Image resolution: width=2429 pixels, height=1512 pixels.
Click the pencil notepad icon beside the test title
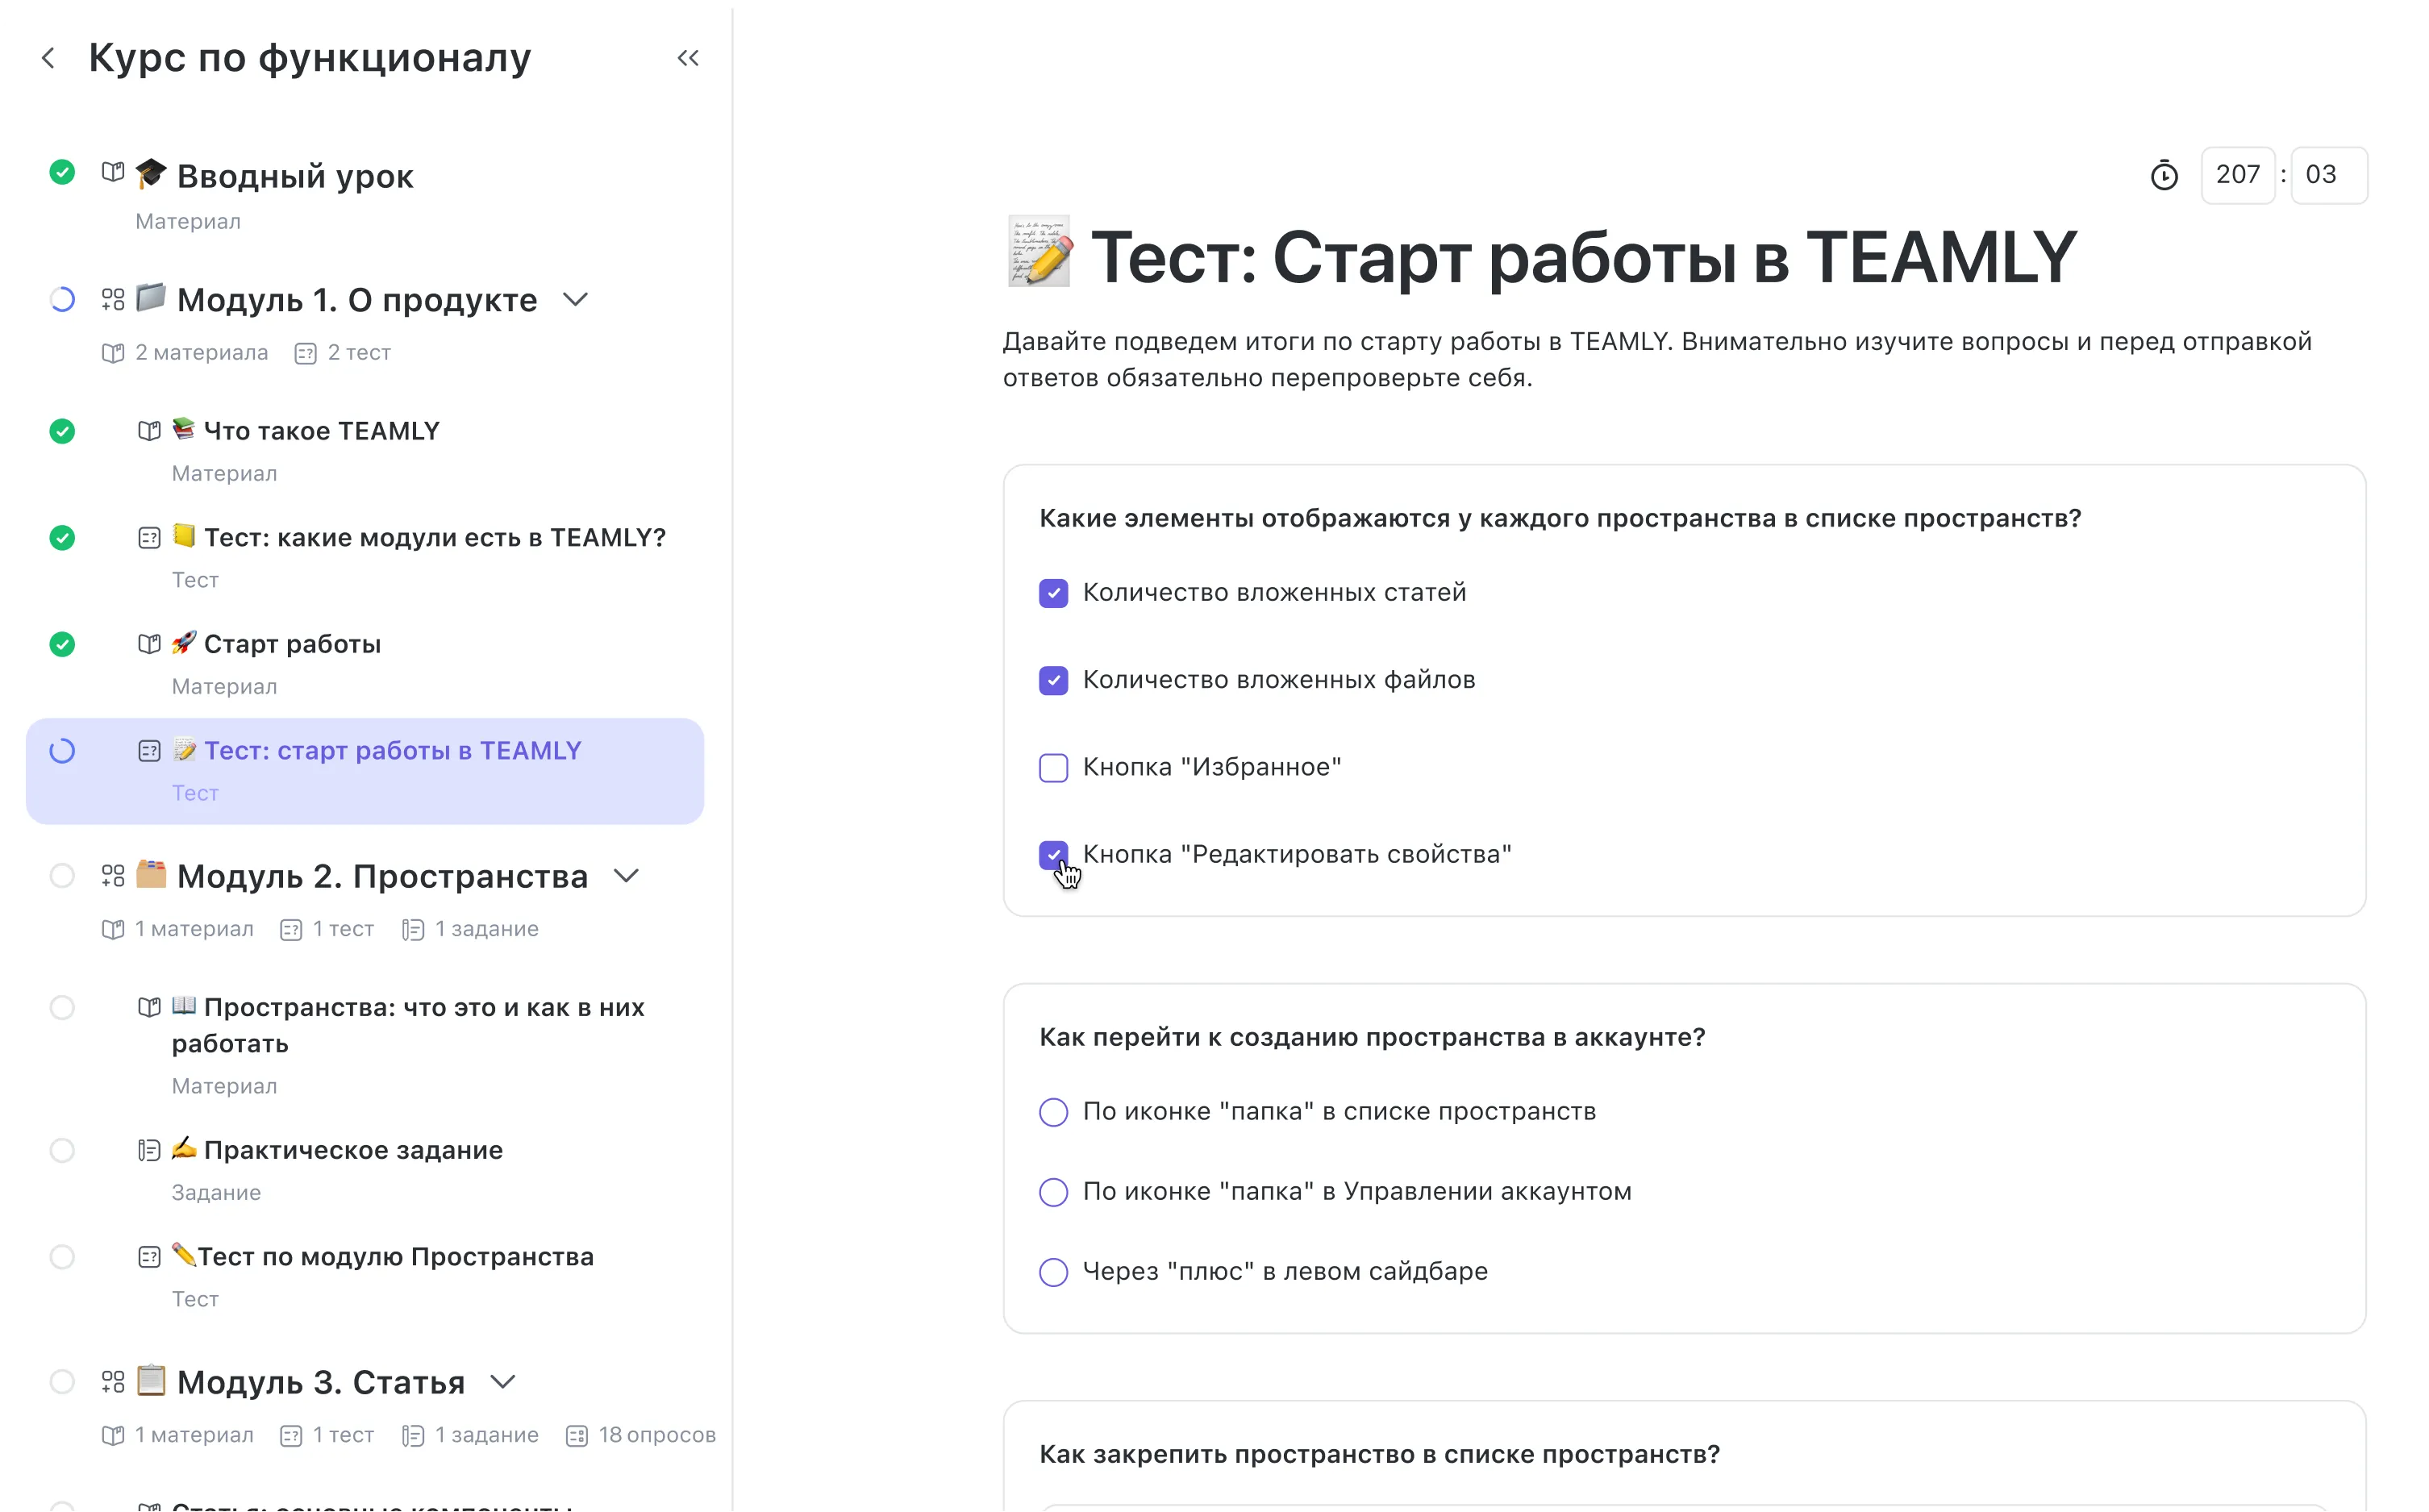[1039, 252]
